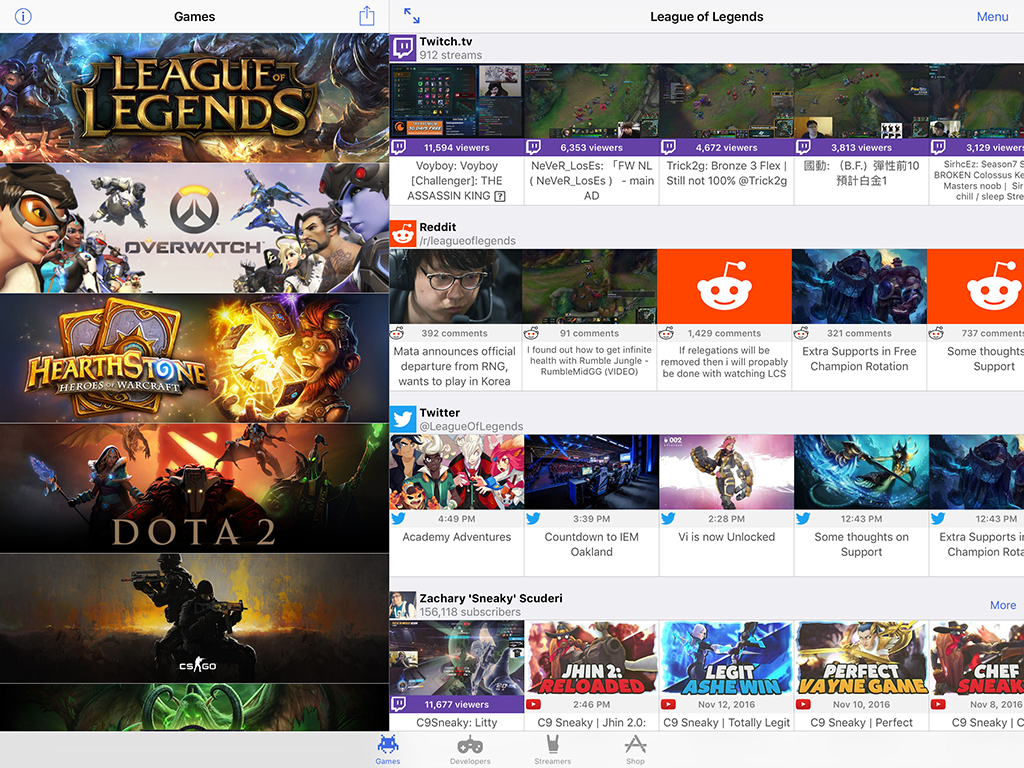
Task: Read 'If relegations will be removed' post
Action: point(724,362)
